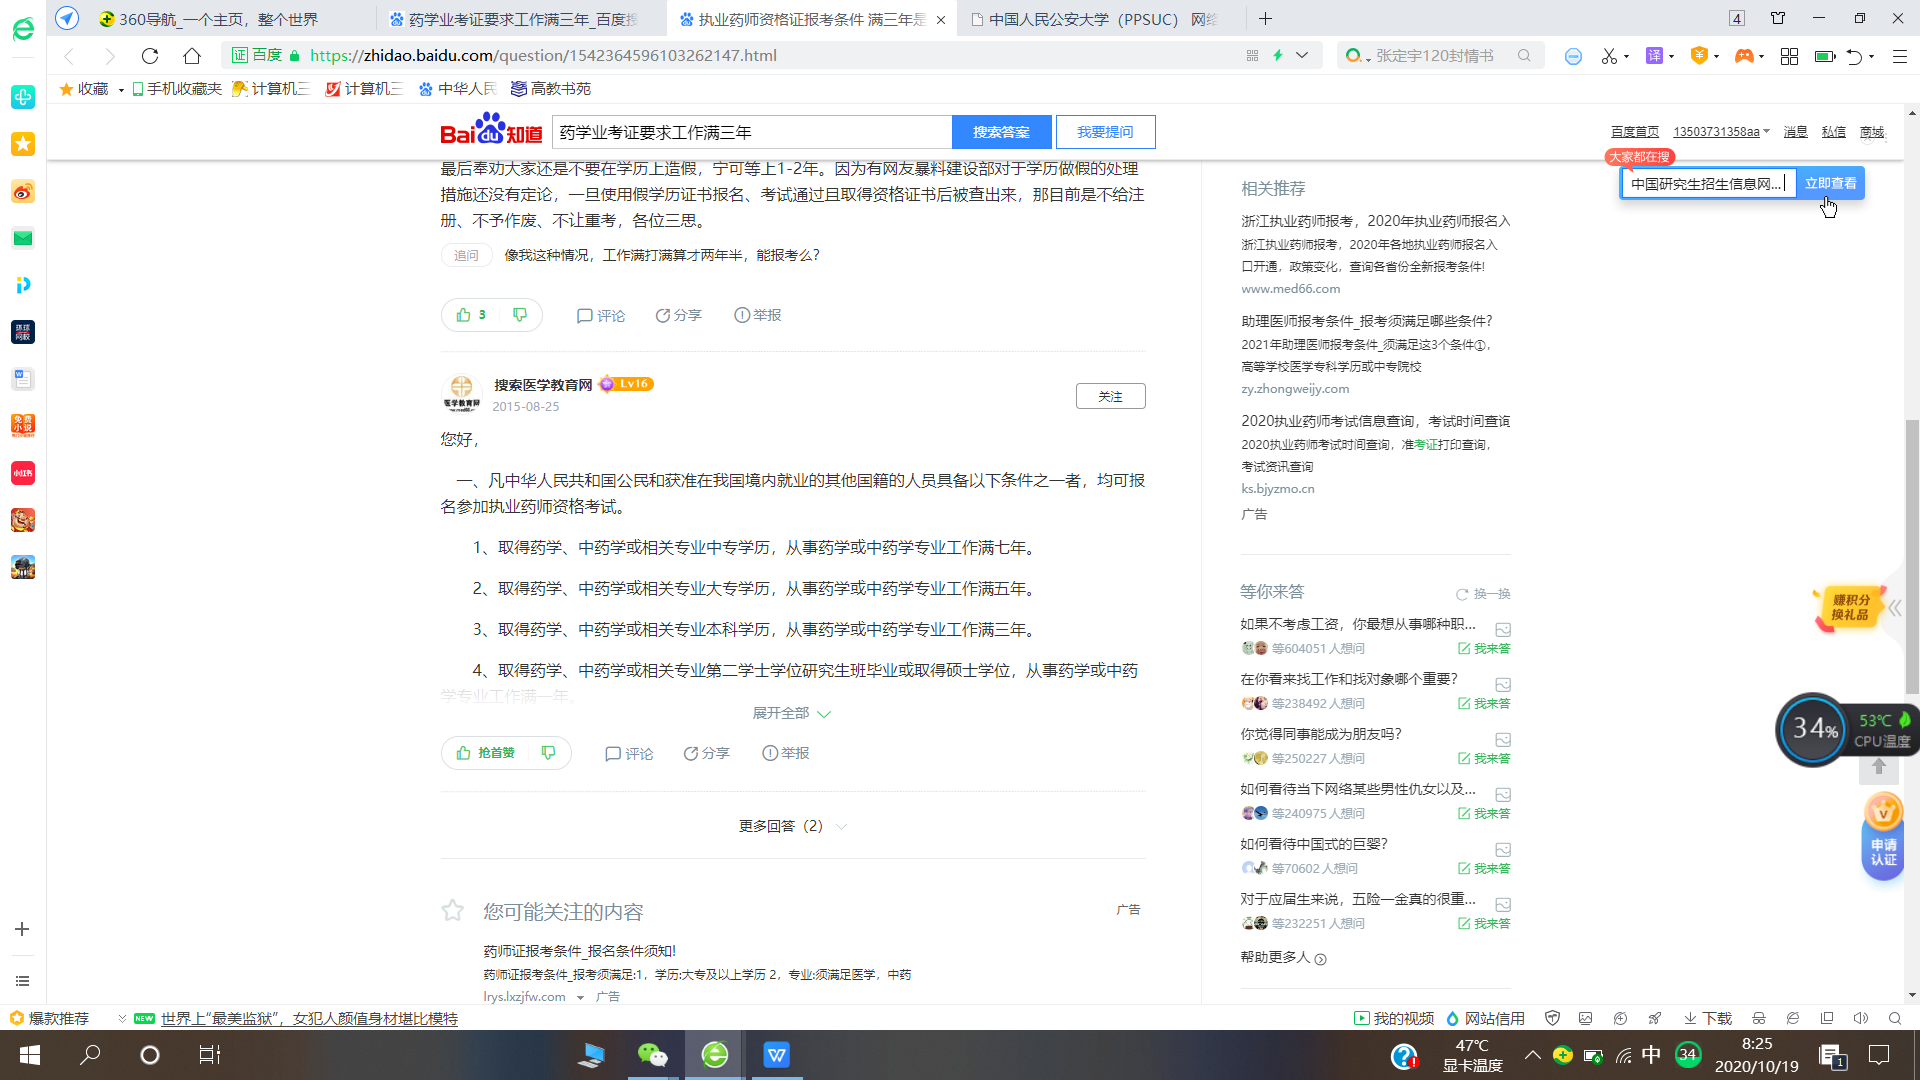
Task: Follow 搜索医学教育网 with 关注 button
Action: [x=1110, y=396]
